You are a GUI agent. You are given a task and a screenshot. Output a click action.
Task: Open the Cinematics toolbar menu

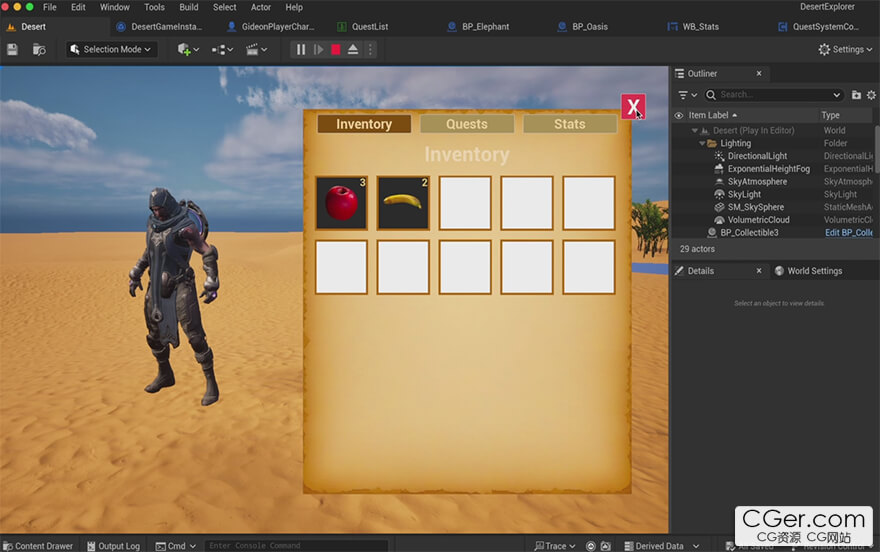256,49
